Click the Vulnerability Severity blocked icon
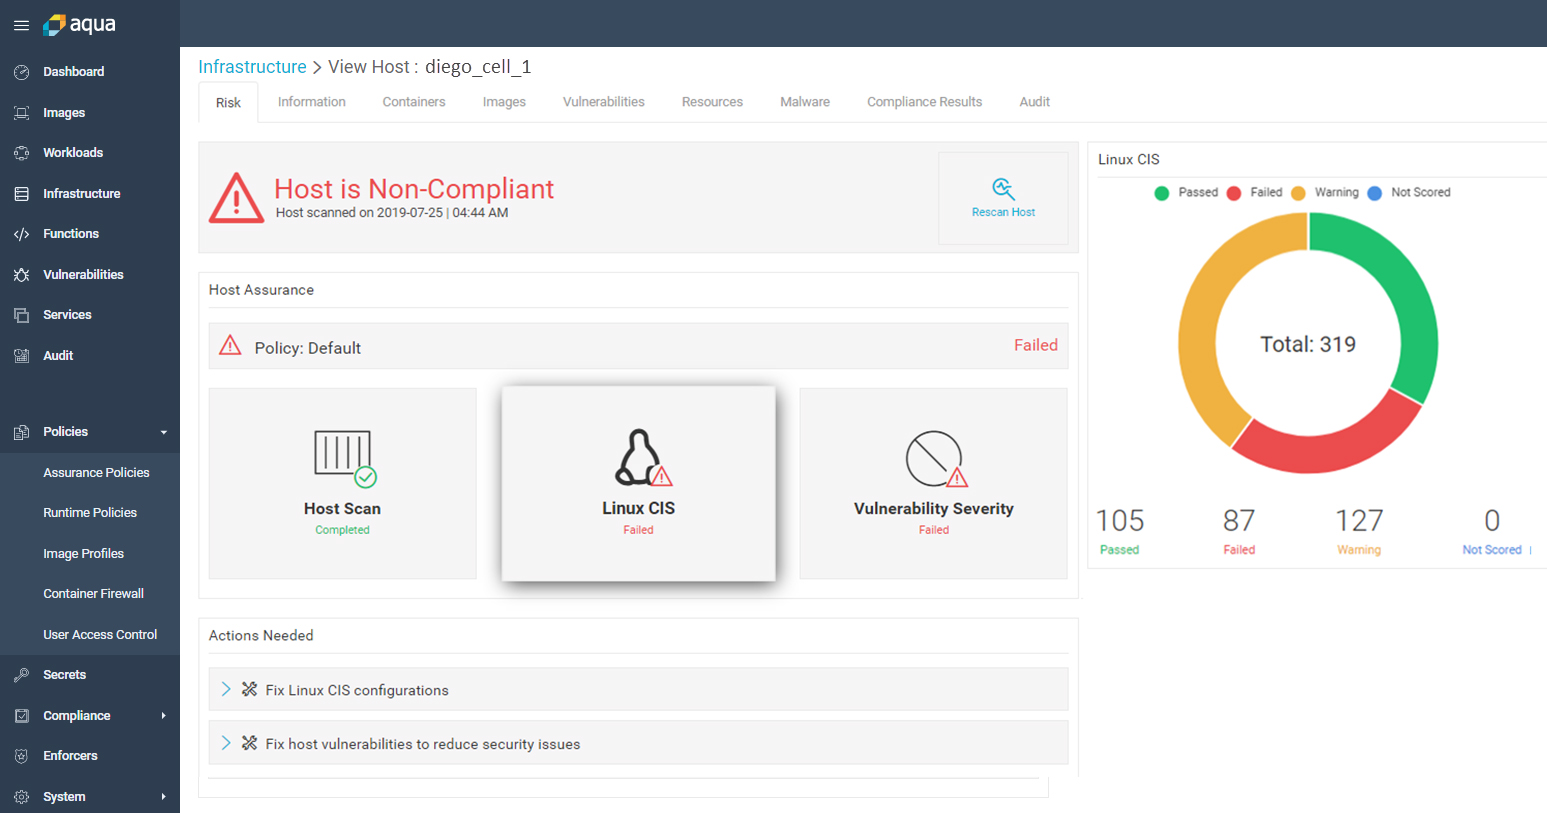 click(936, 459)
